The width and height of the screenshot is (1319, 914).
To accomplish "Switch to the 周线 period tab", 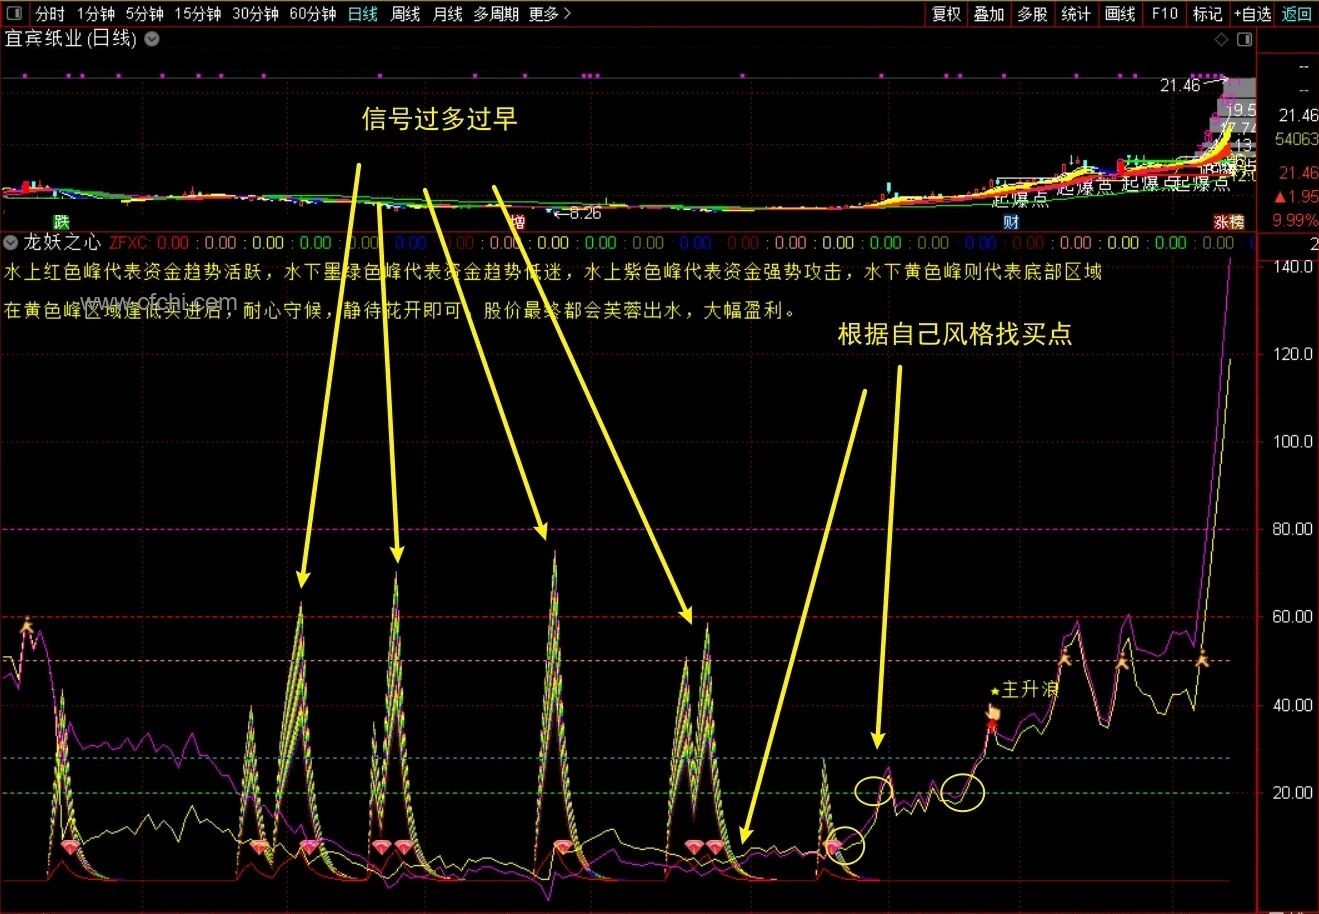I will pyautogui.click(x=405, y=13).
